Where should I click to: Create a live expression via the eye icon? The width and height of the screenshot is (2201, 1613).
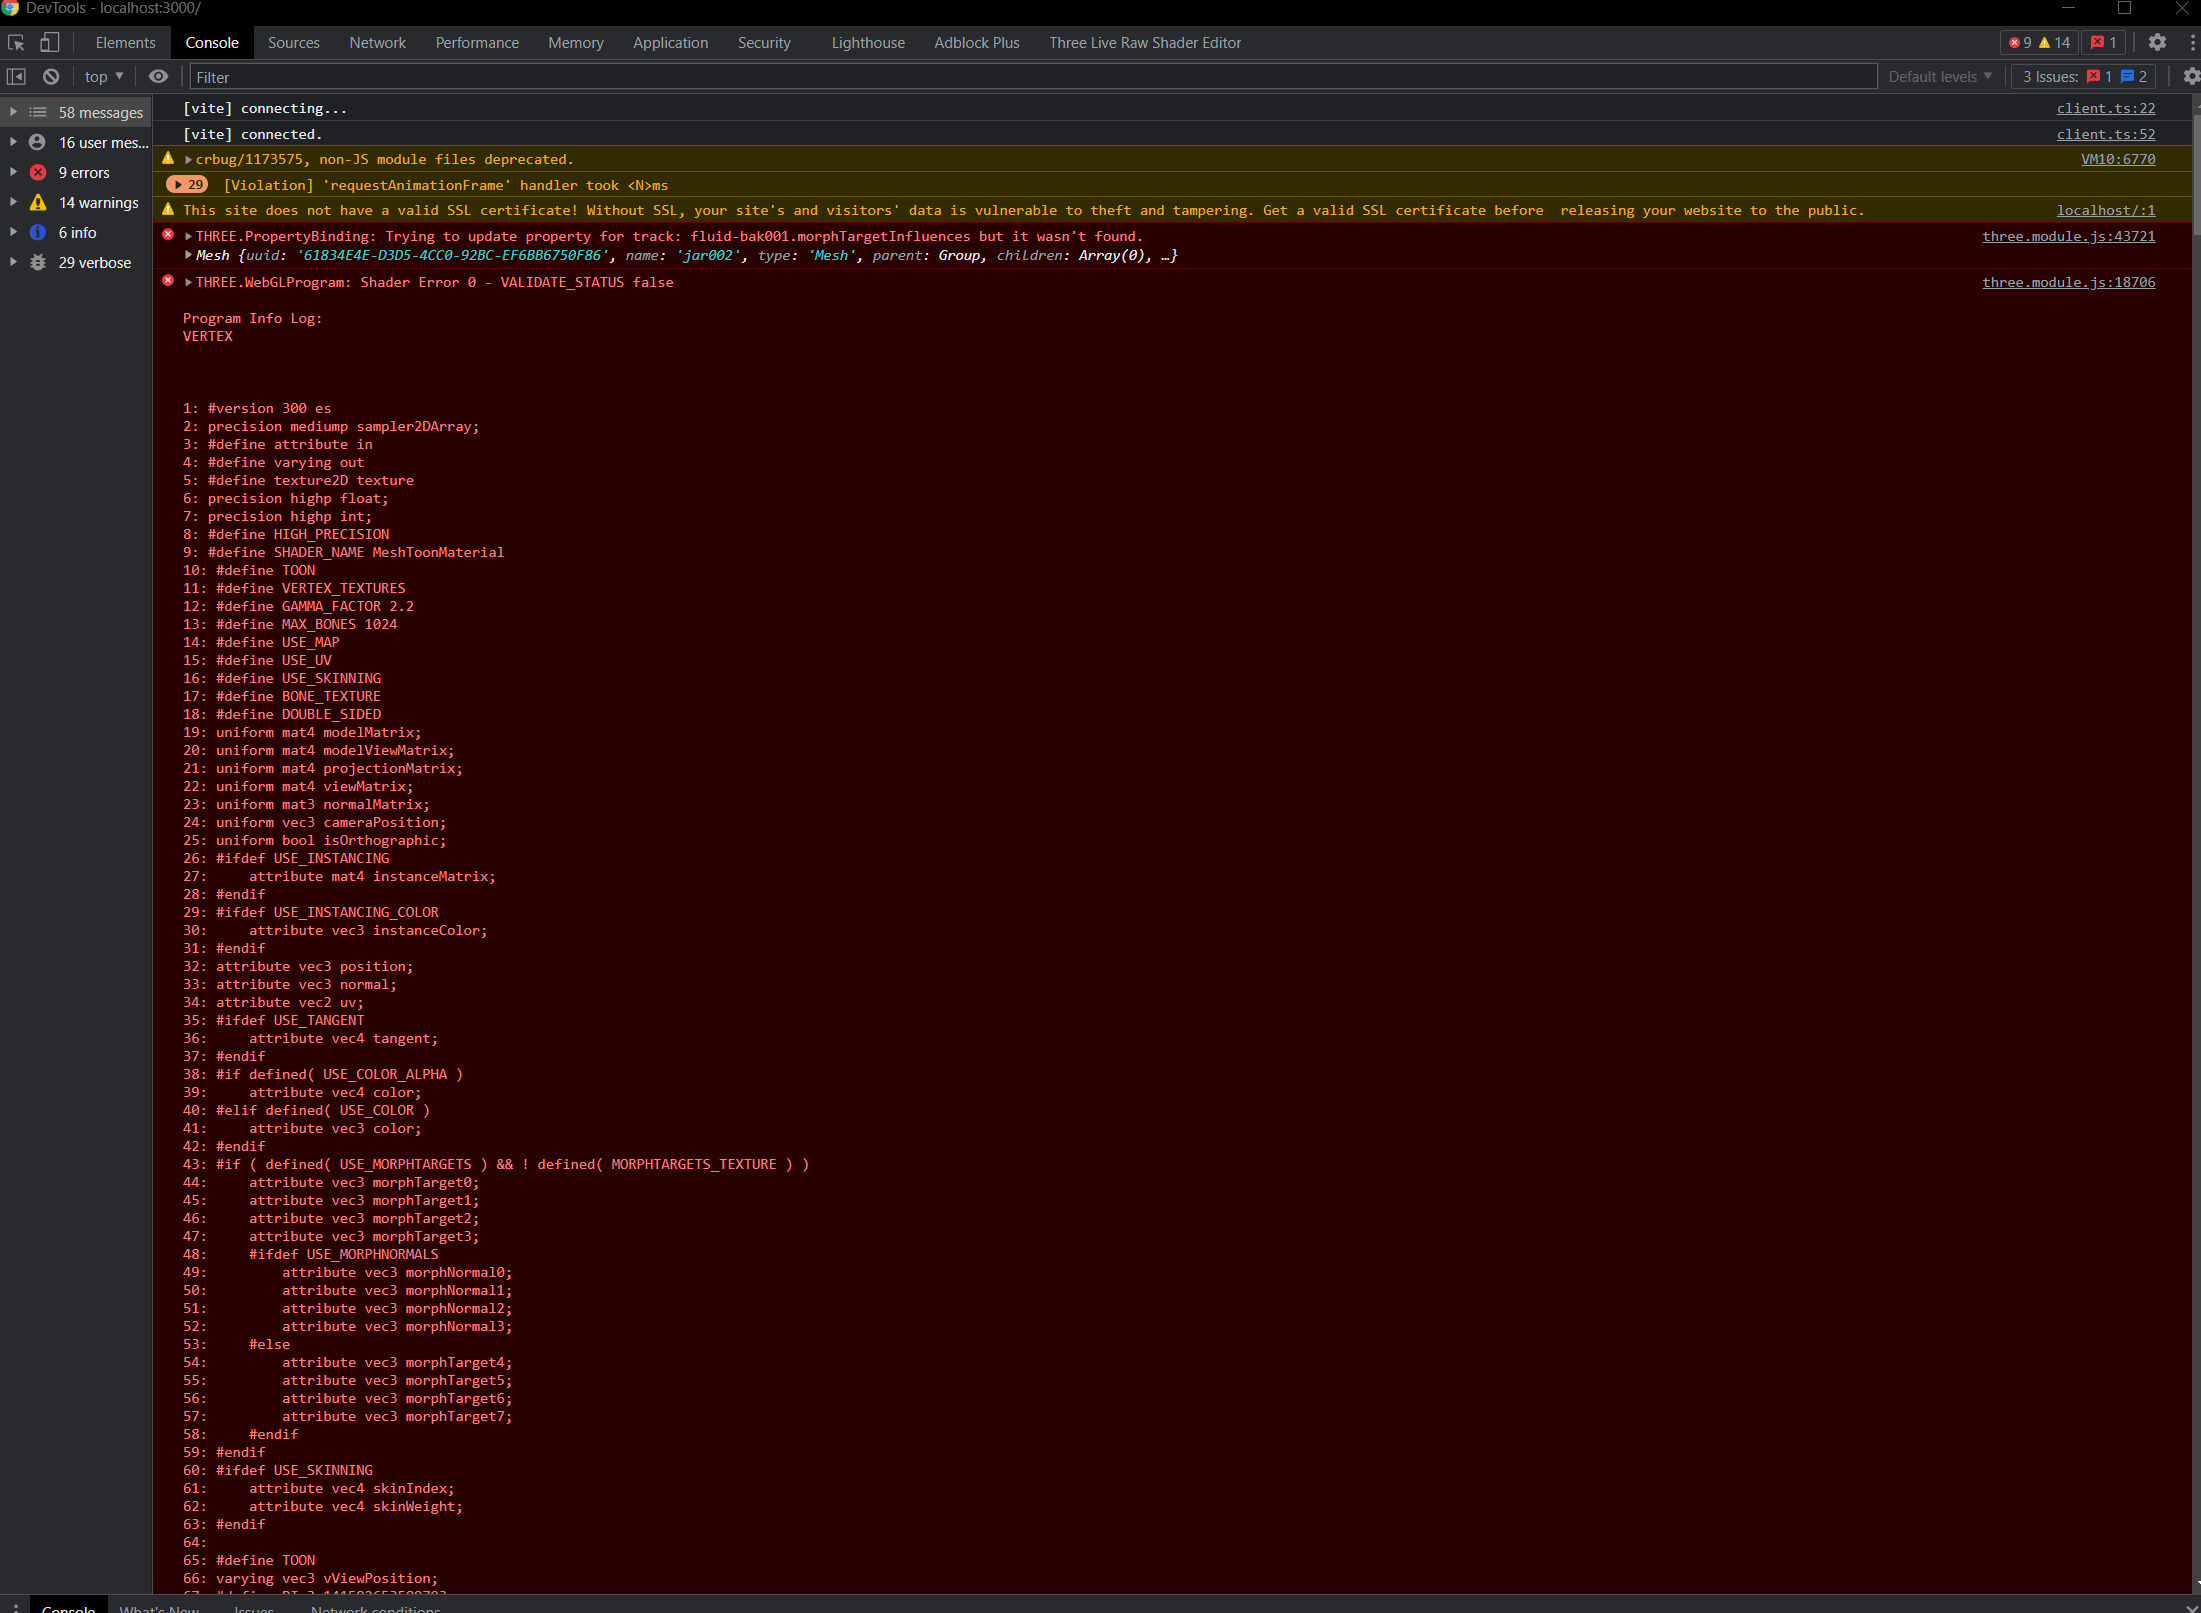[158, 76]
